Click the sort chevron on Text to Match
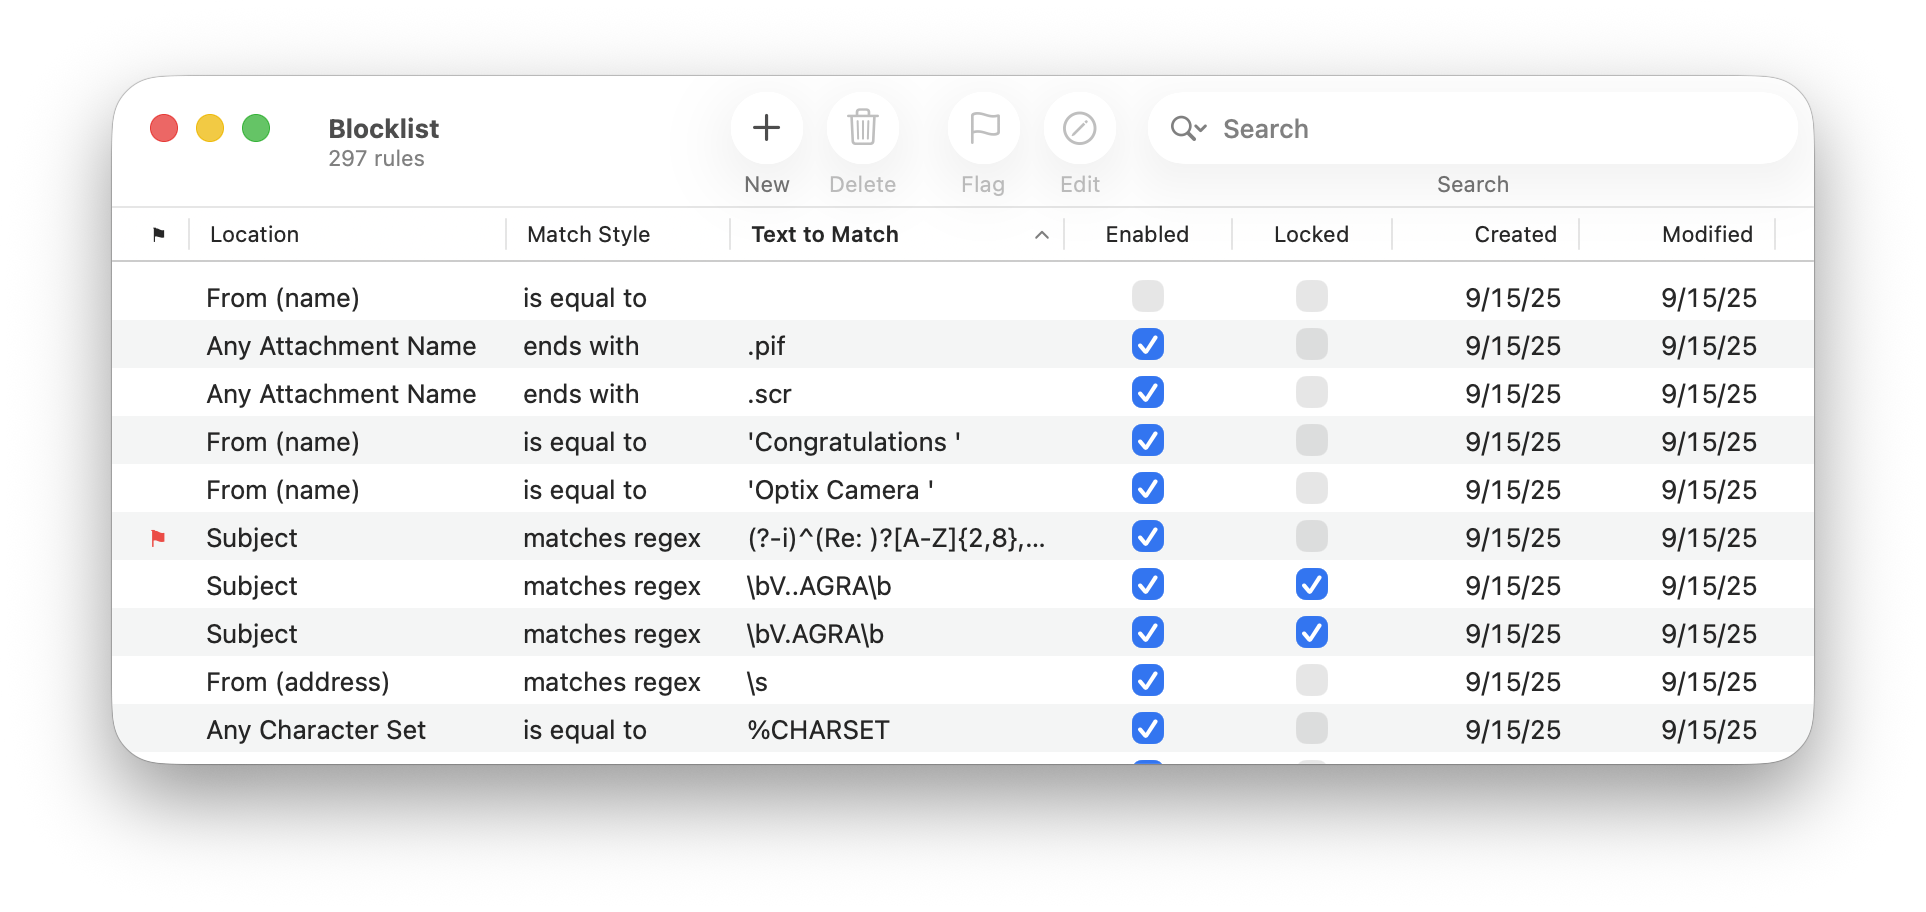The height and width of the screenshot is (912, 1926). point(1042,234)
